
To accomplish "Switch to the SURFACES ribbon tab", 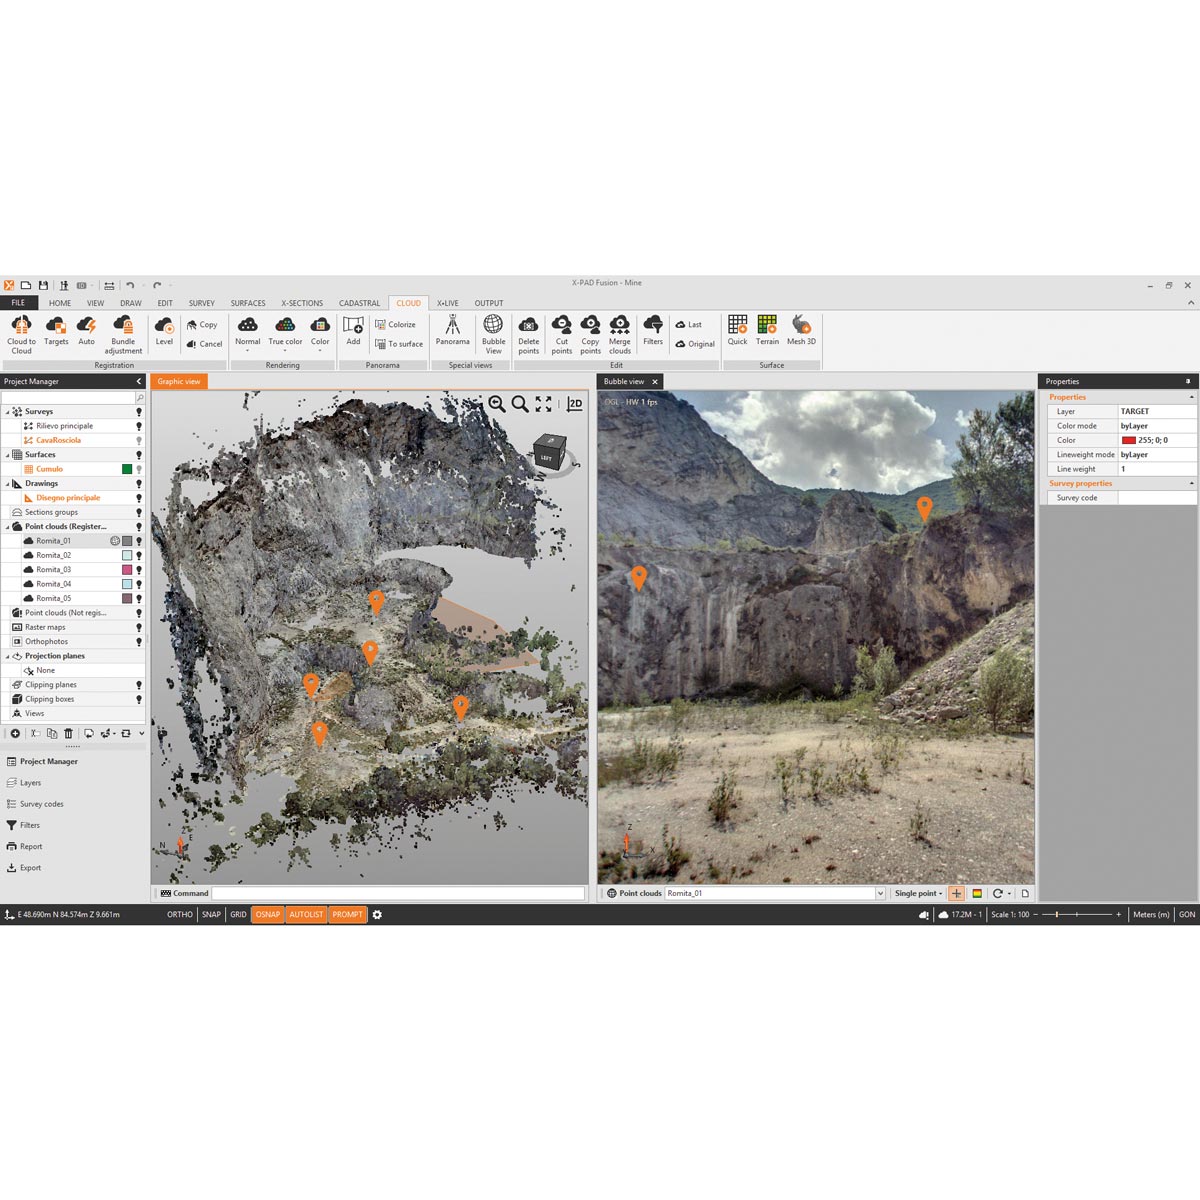I will click(248, 303).
